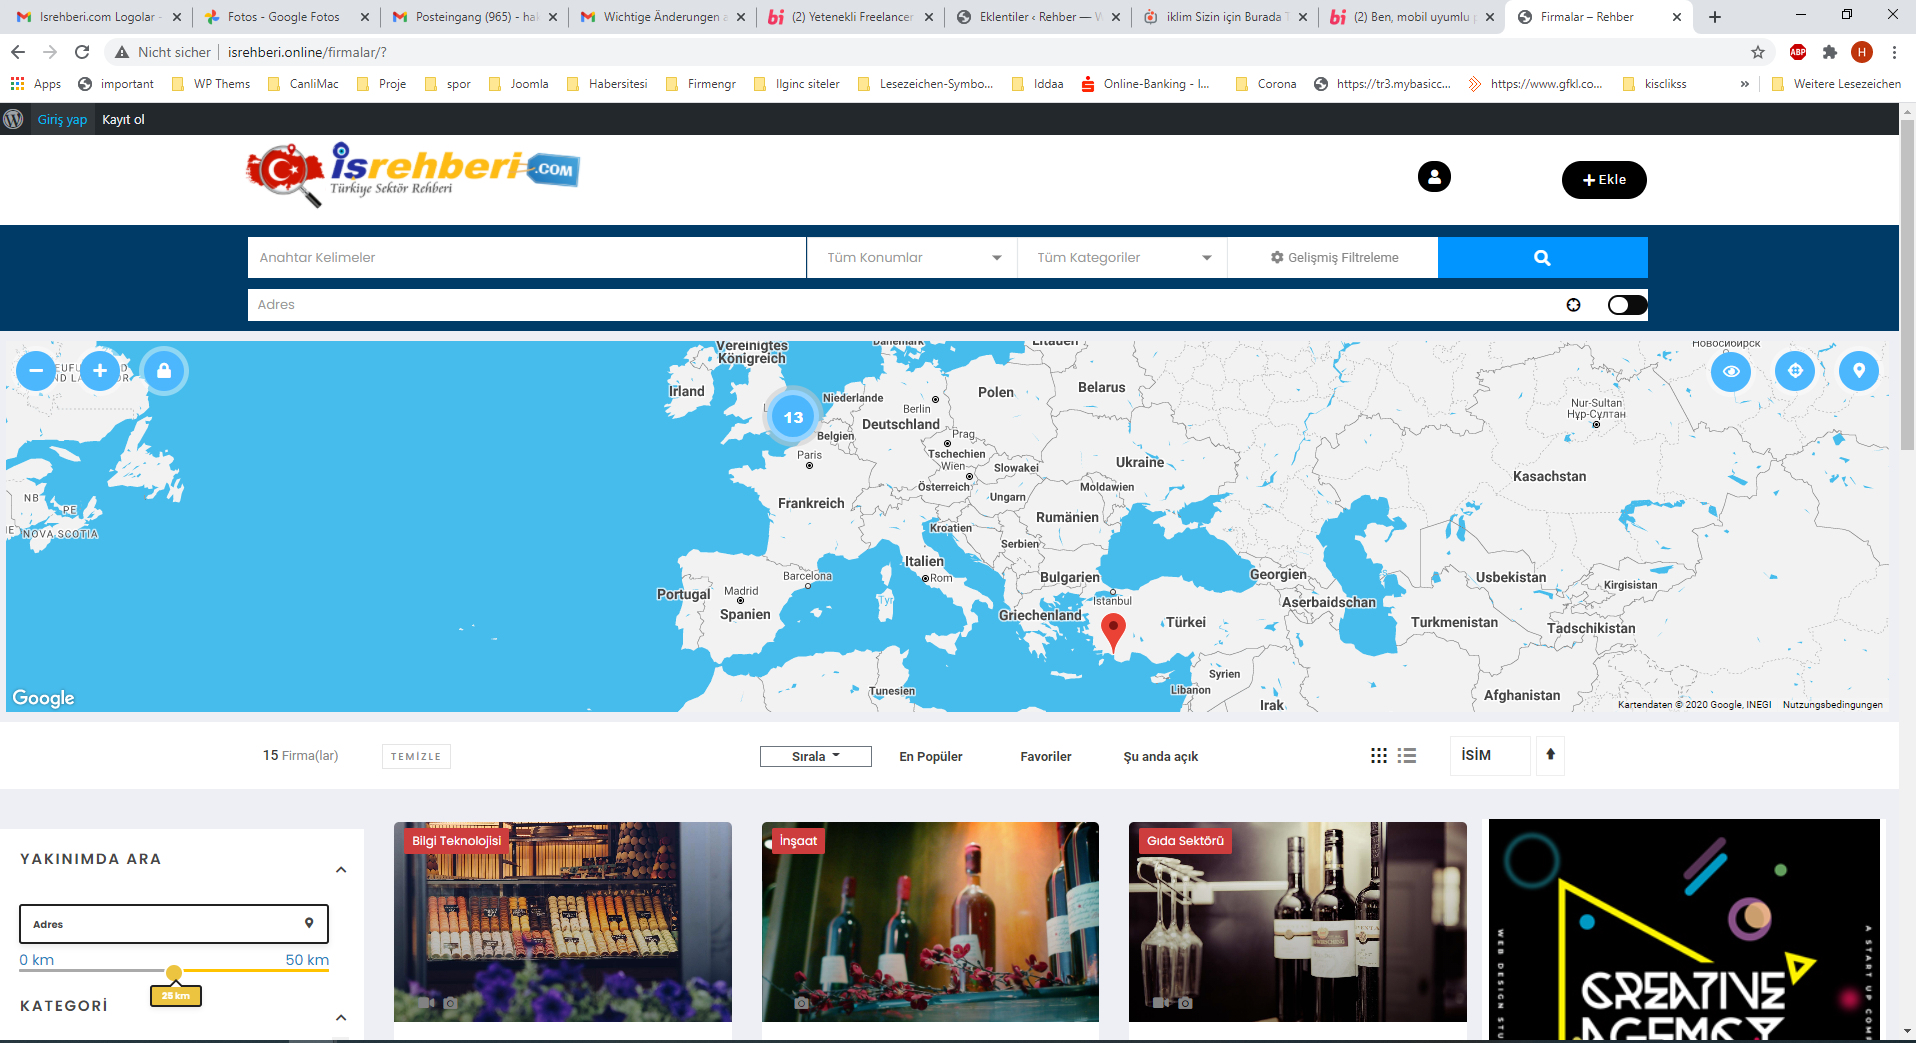
Task: Expand the Sırala sort dropdown
Action: (x=815, y=757)
